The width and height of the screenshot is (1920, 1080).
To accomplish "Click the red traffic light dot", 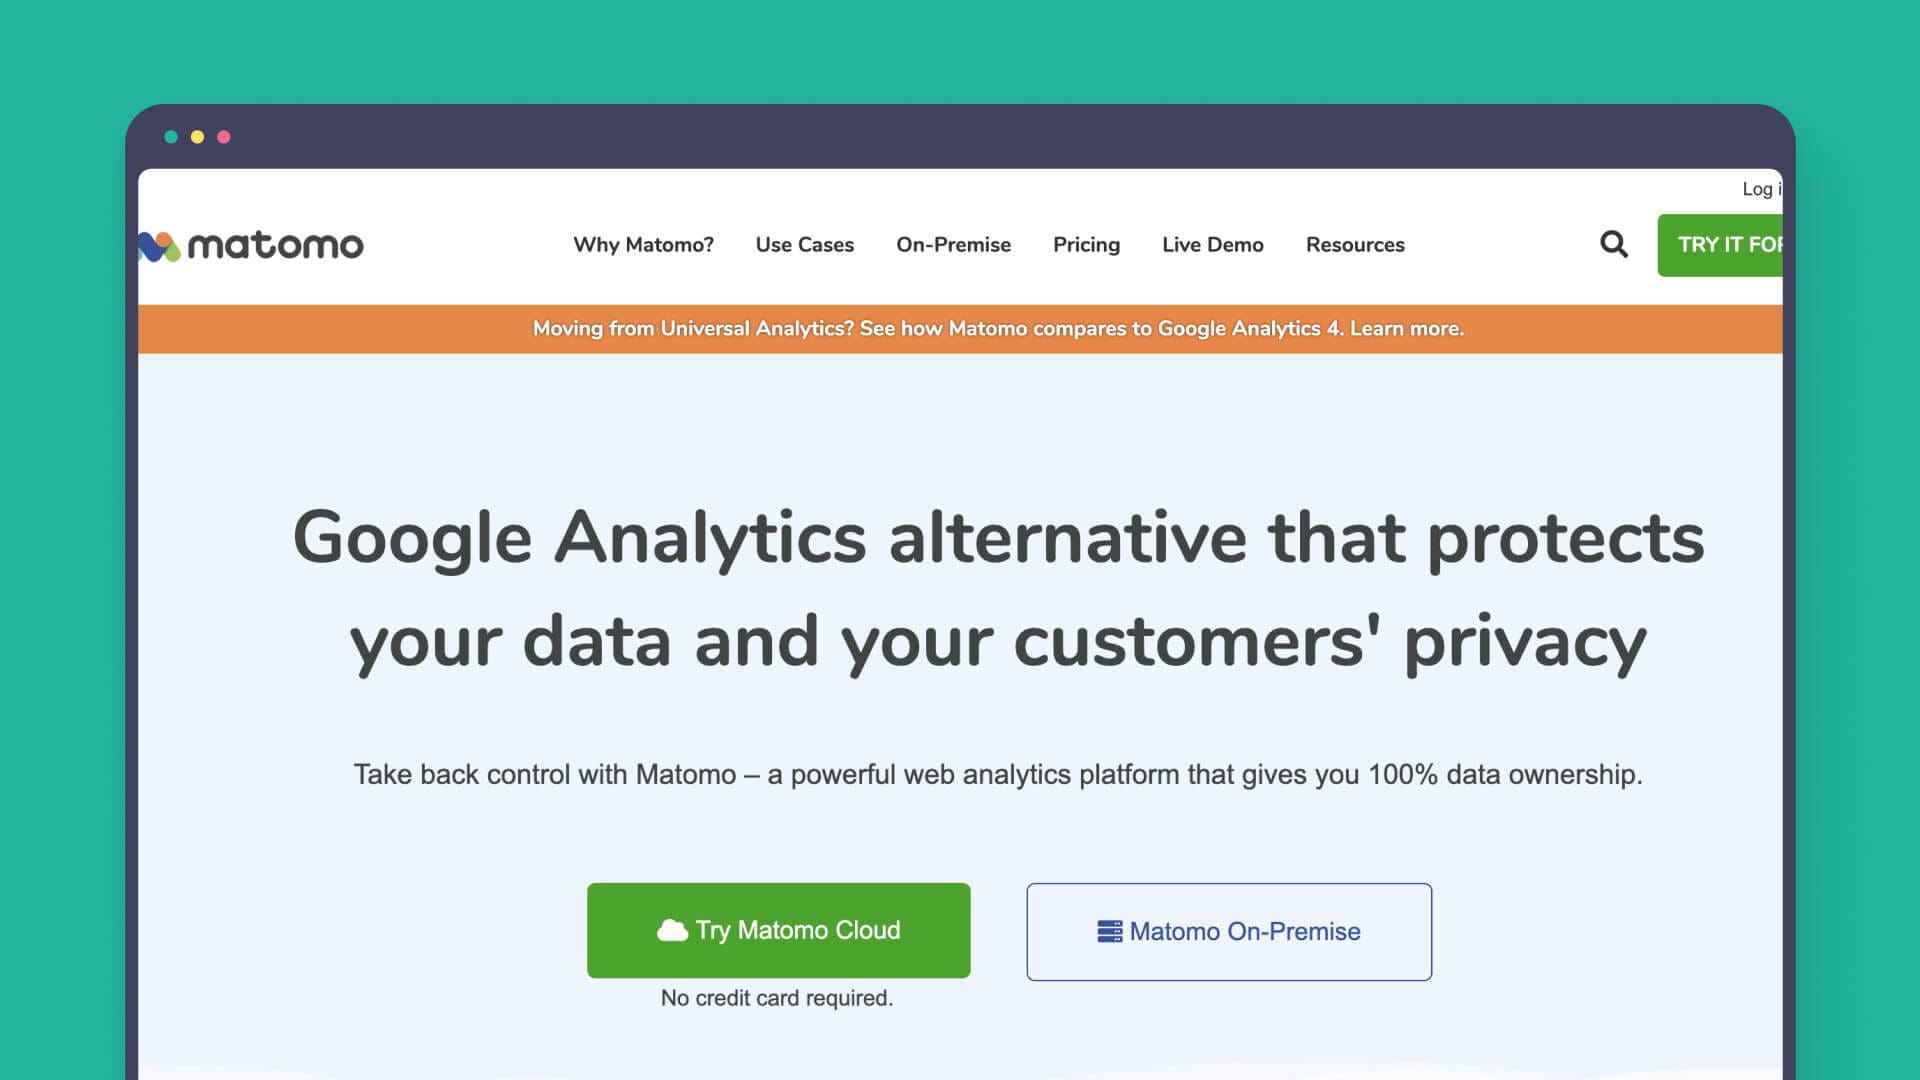I will click(223, 137).
